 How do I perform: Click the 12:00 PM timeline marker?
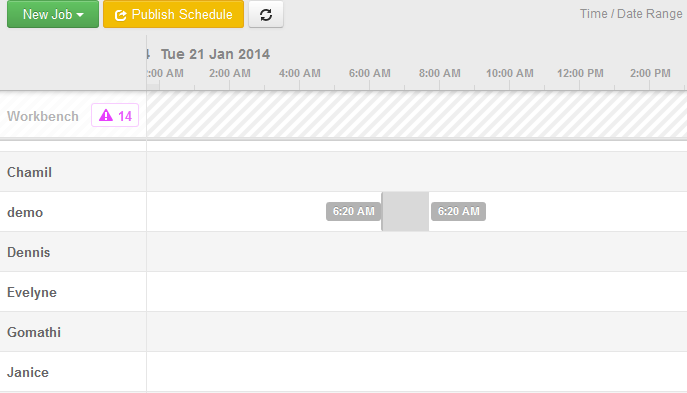(x=580, y=73)
